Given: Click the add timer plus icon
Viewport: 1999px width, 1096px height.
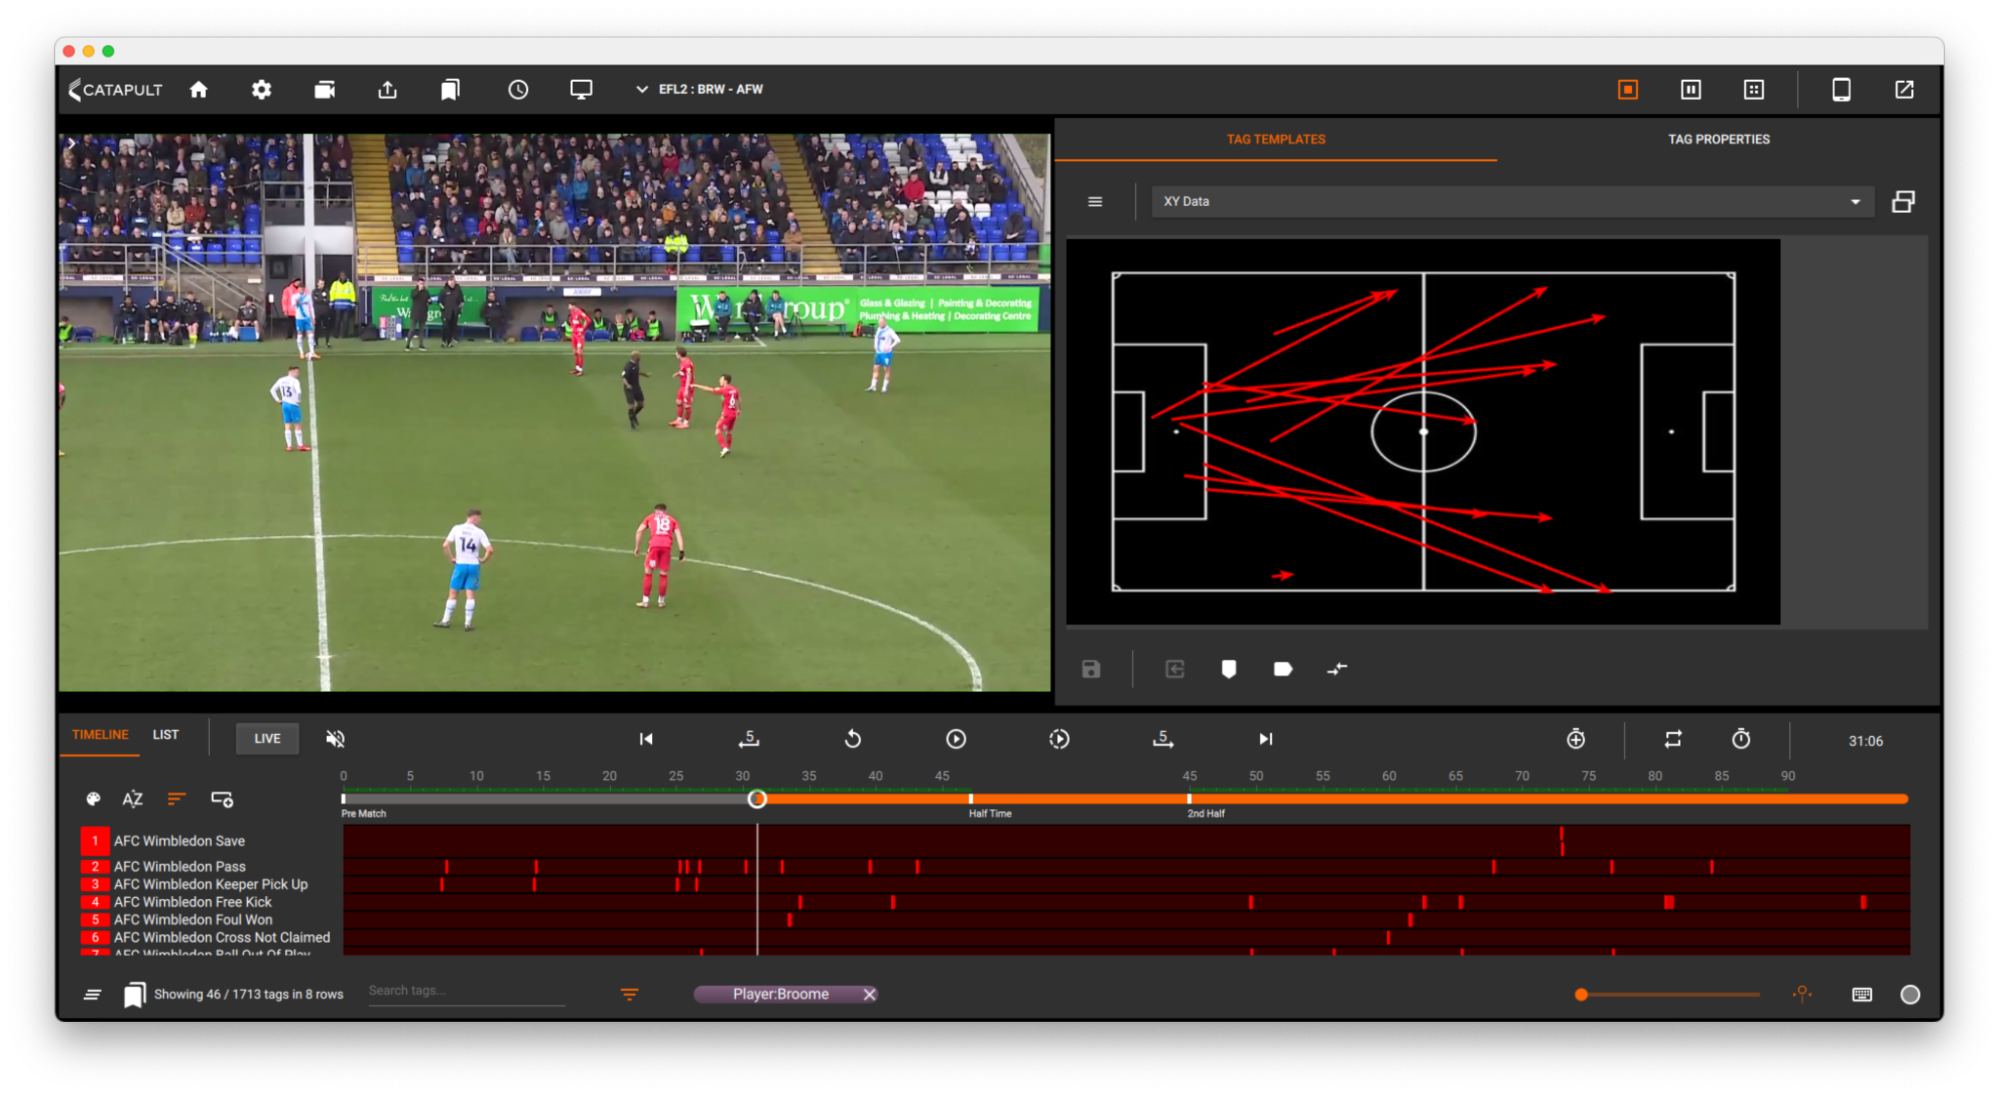Looking at the screenshot, I should pos(1576,739).
